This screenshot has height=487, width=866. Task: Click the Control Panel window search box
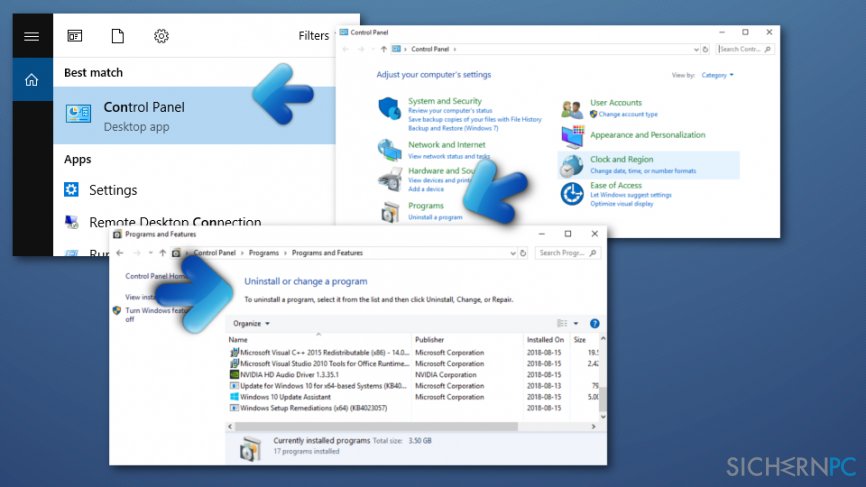coord(744,49)
